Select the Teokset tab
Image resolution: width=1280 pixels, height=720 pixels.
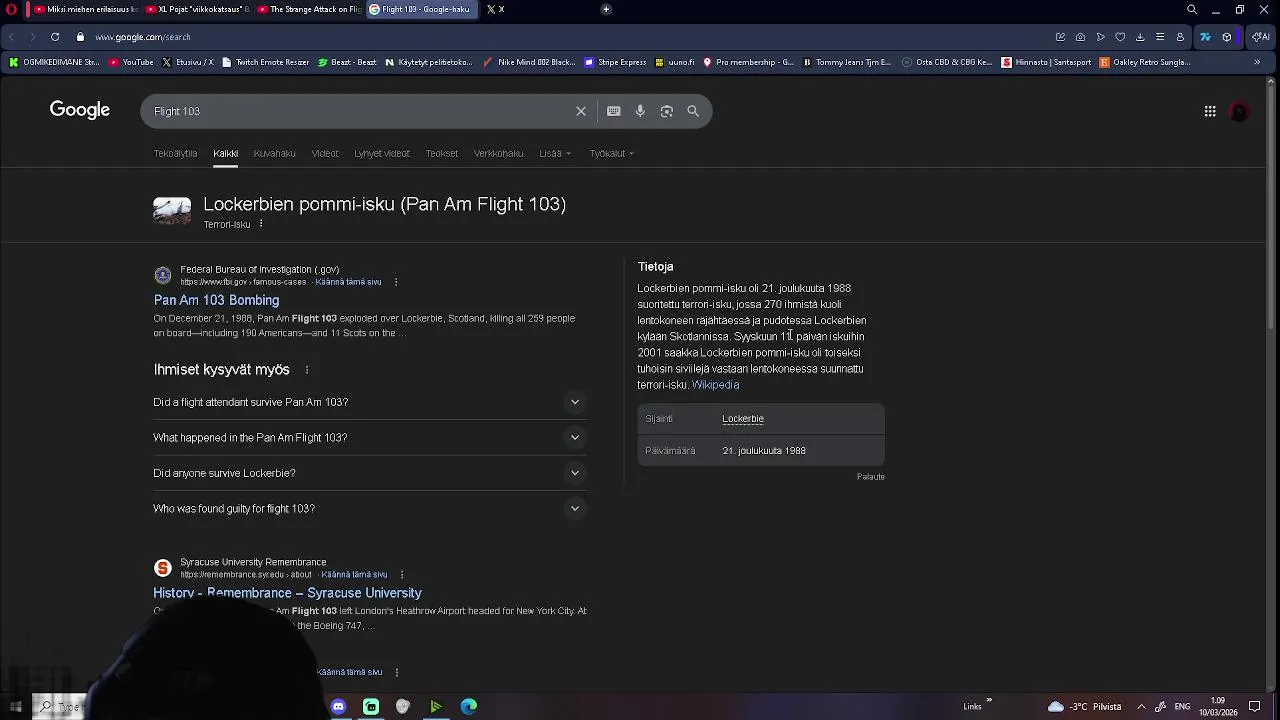point(441,153)
